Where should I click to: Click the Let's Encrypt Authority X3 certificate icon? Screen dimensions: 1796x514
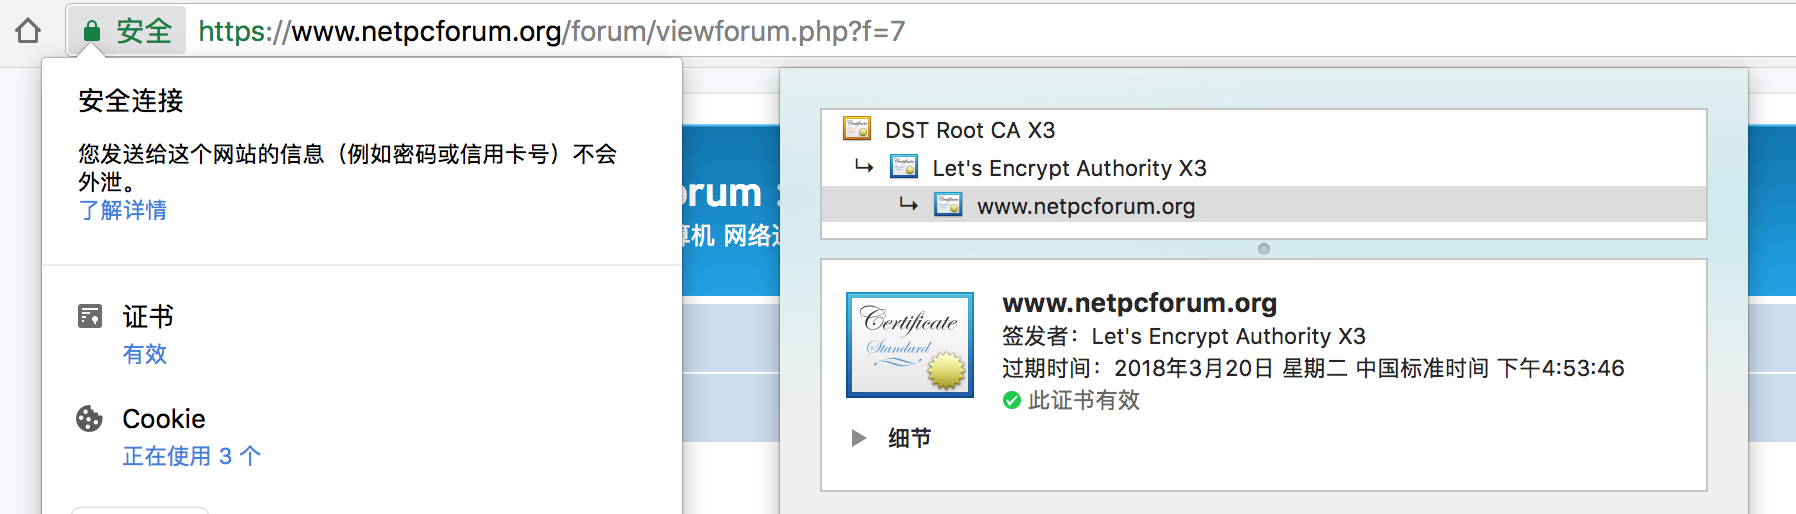tap(904, 167)
